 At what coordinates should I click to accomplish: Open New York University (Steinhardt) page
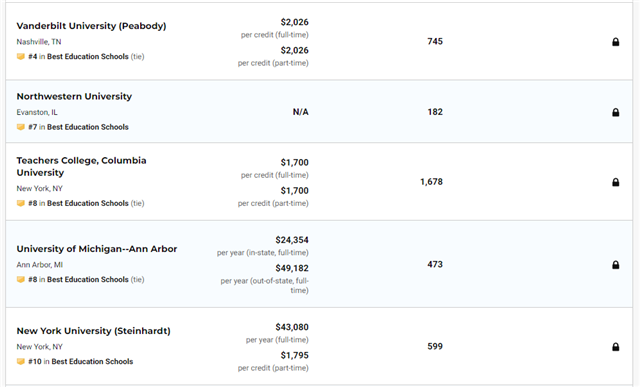coord(93,331)
